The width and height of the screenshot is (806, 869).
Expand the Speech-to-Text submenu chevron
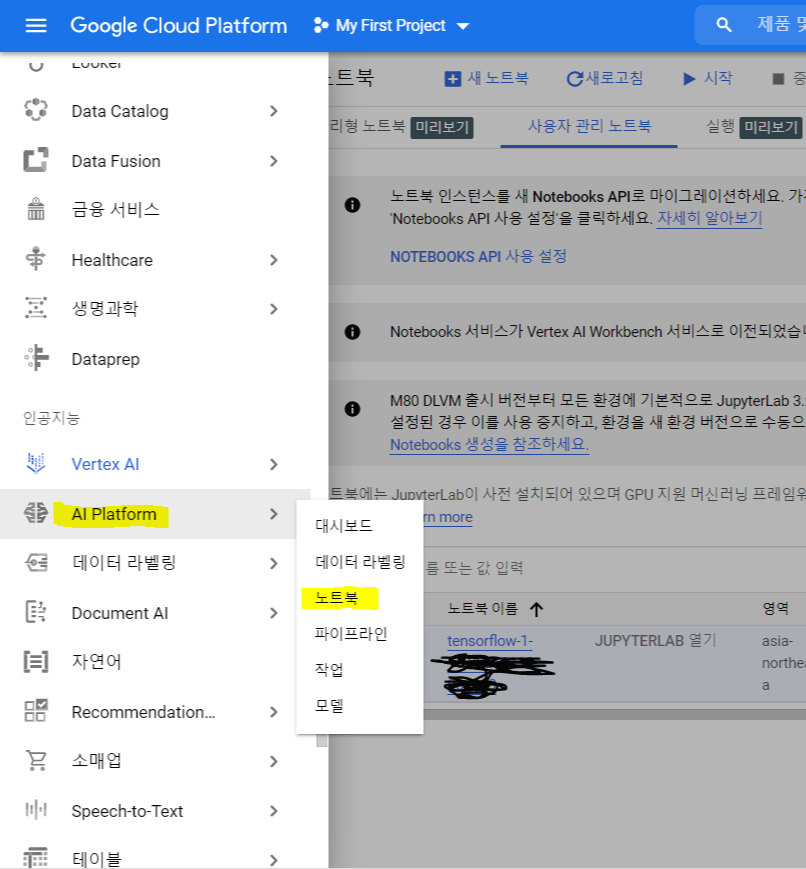(x=273, y=811)
